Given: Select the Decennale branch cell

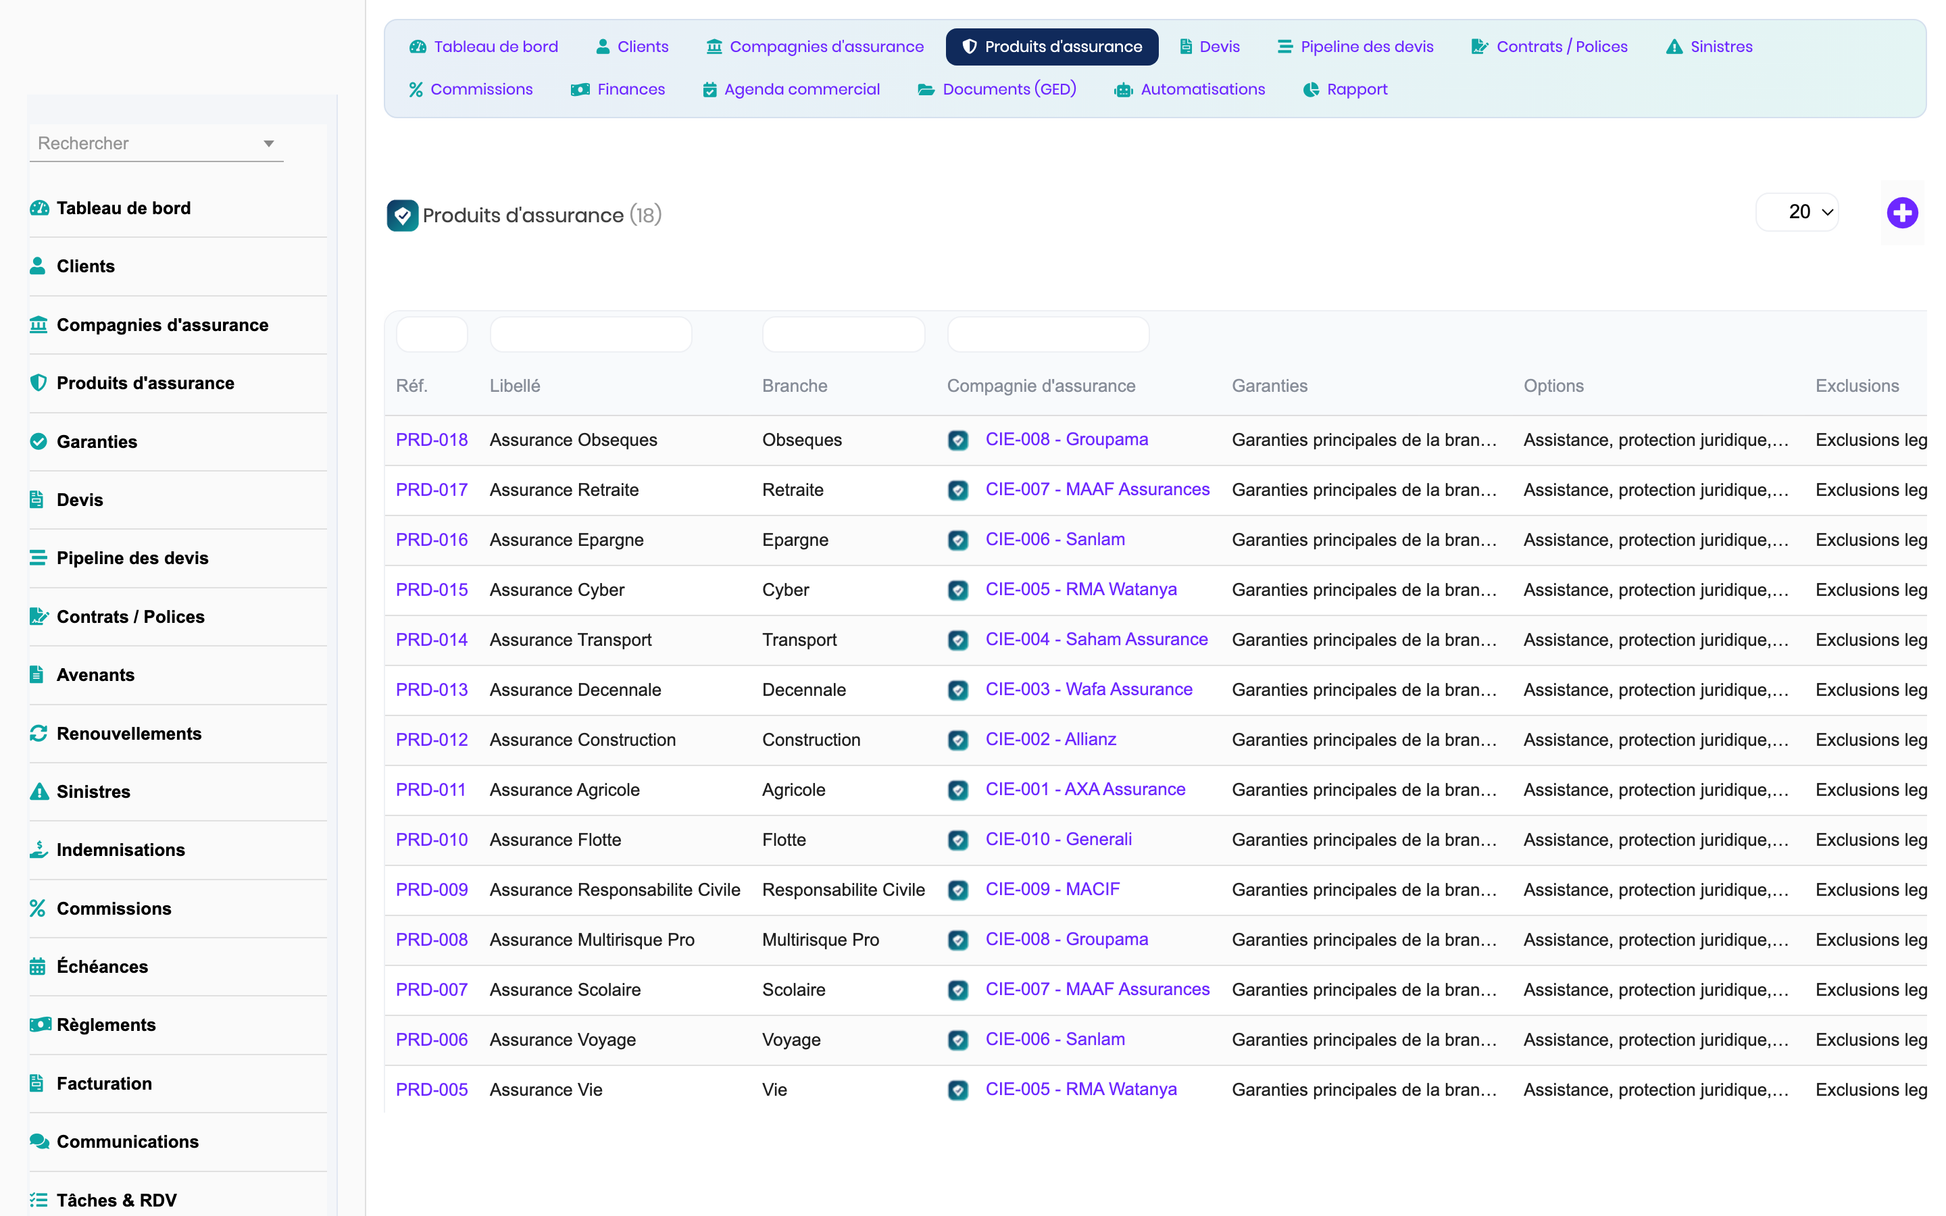Looking at the screenshot, I should coord(804,690).
